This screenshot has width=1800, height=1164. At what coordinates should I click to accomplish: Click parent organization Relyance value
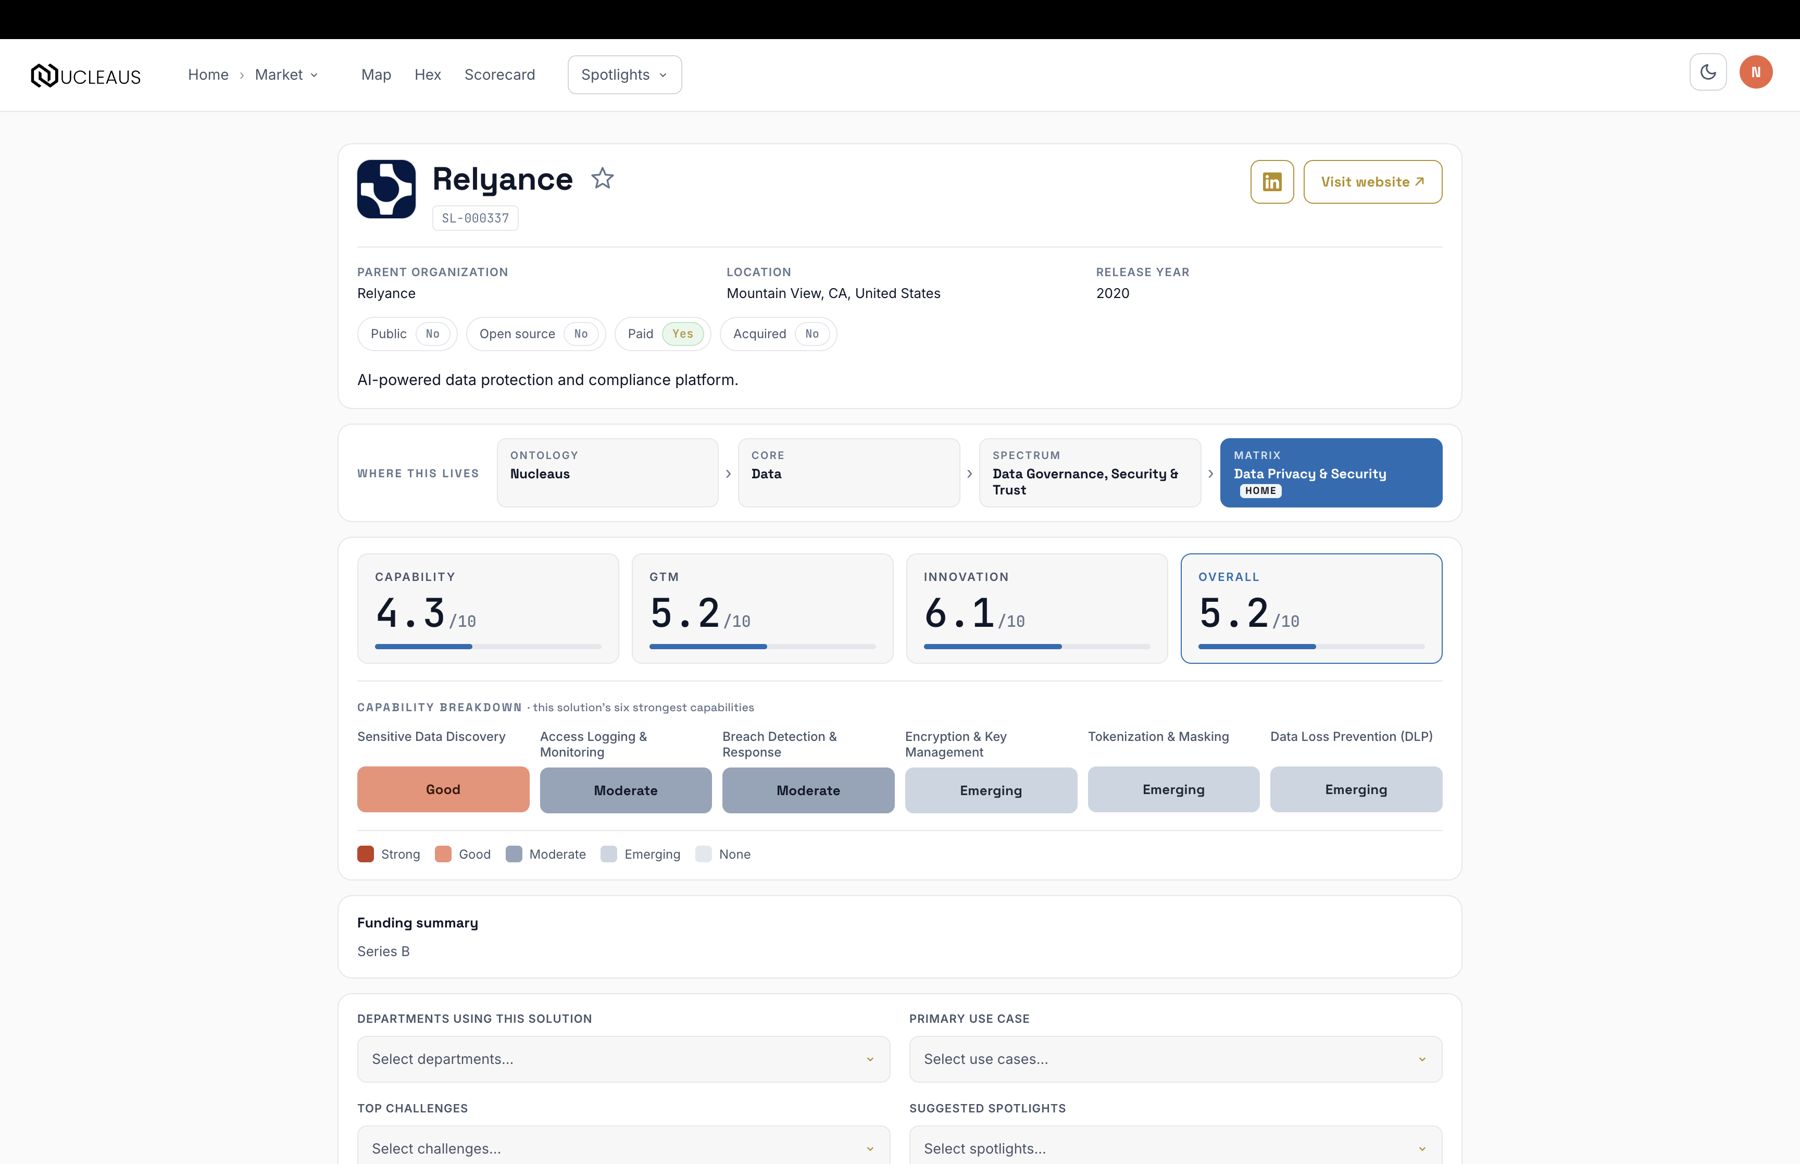point(386,293)
